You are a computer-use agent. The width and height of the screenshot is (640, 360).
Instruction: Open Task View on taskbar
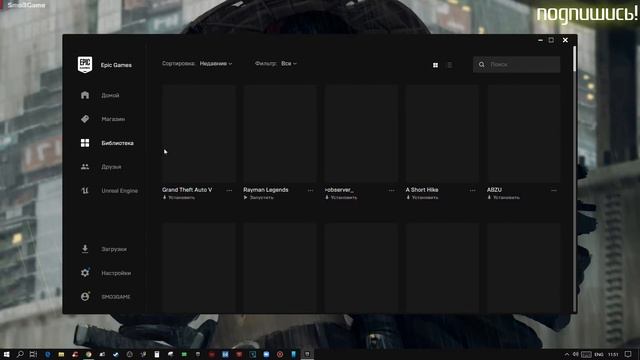point(33,354)
